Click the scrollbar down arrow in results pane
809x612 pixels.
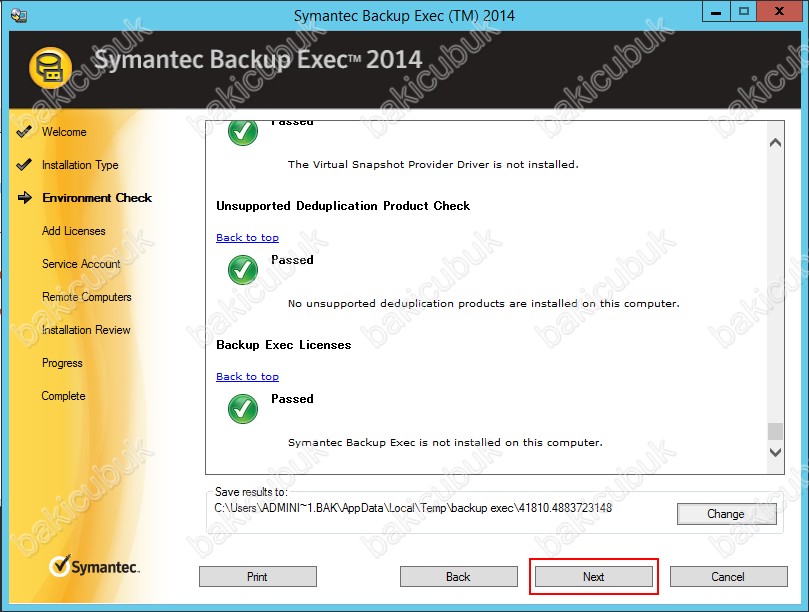click(775, 452)
